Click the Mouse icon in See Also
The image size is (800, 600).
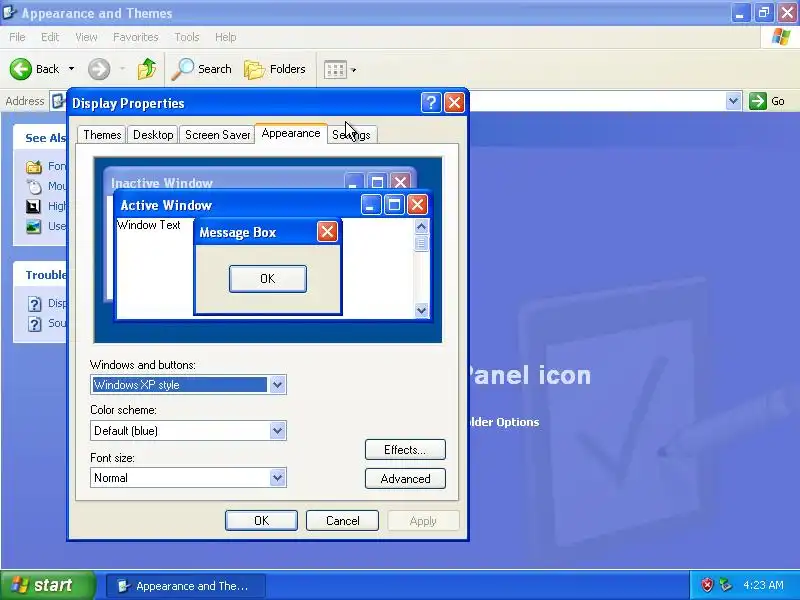coord(34,186)
